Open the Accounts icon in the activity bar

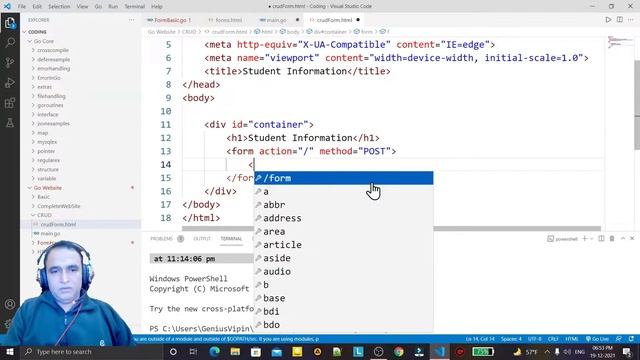click(x=10, y=304)
